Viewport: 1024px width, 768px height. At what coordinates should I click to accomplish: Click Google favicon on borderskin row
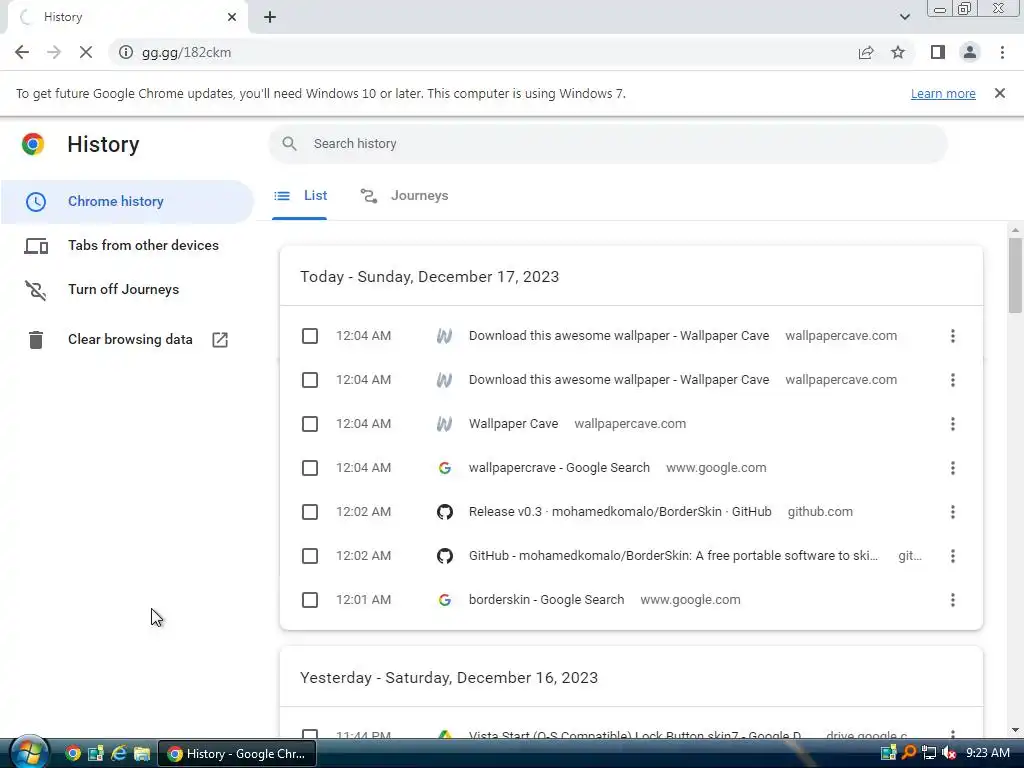[x=445, y=600]
